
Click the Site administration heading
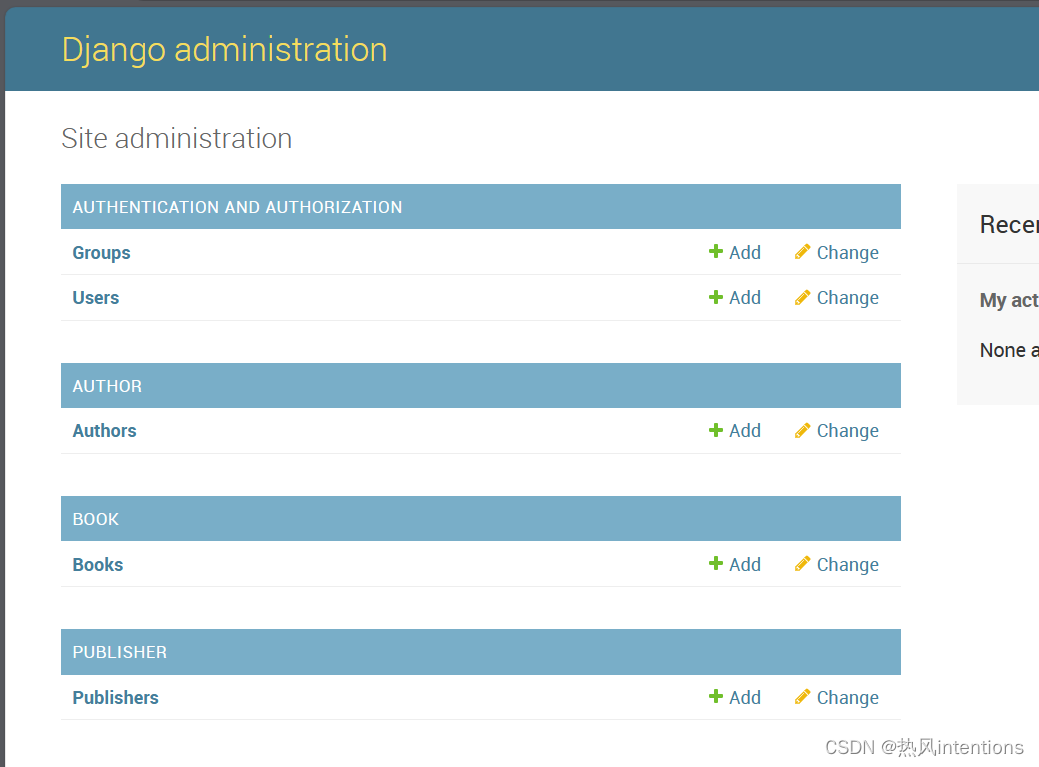[x=176, y=138]
